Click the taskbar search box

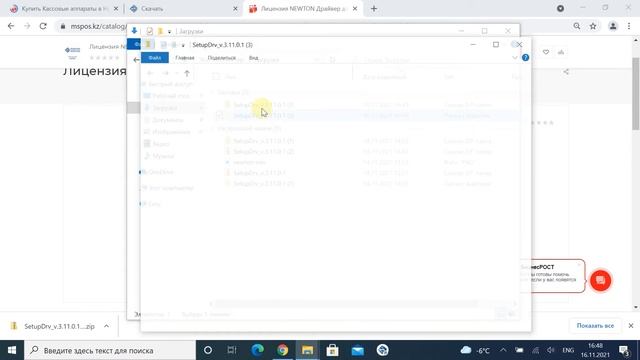pos(110,350)
